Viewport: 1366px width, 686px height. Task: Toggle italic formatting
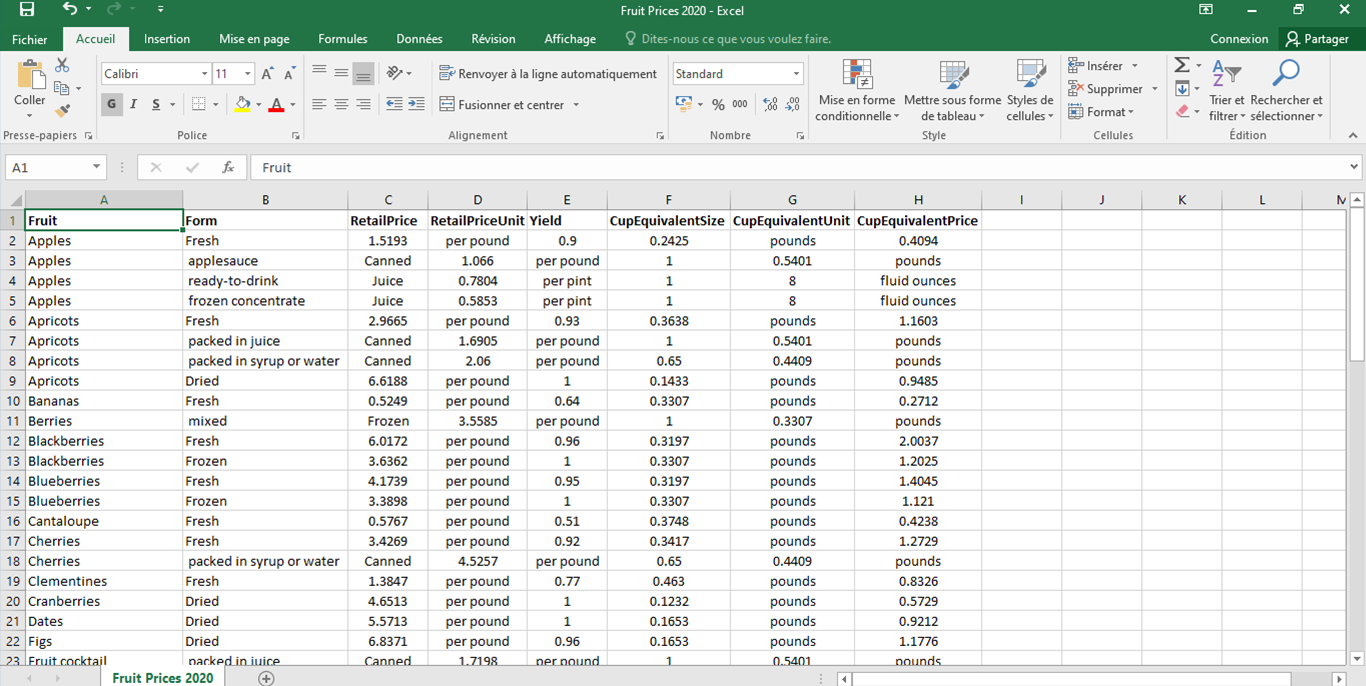tap(134, 104)
